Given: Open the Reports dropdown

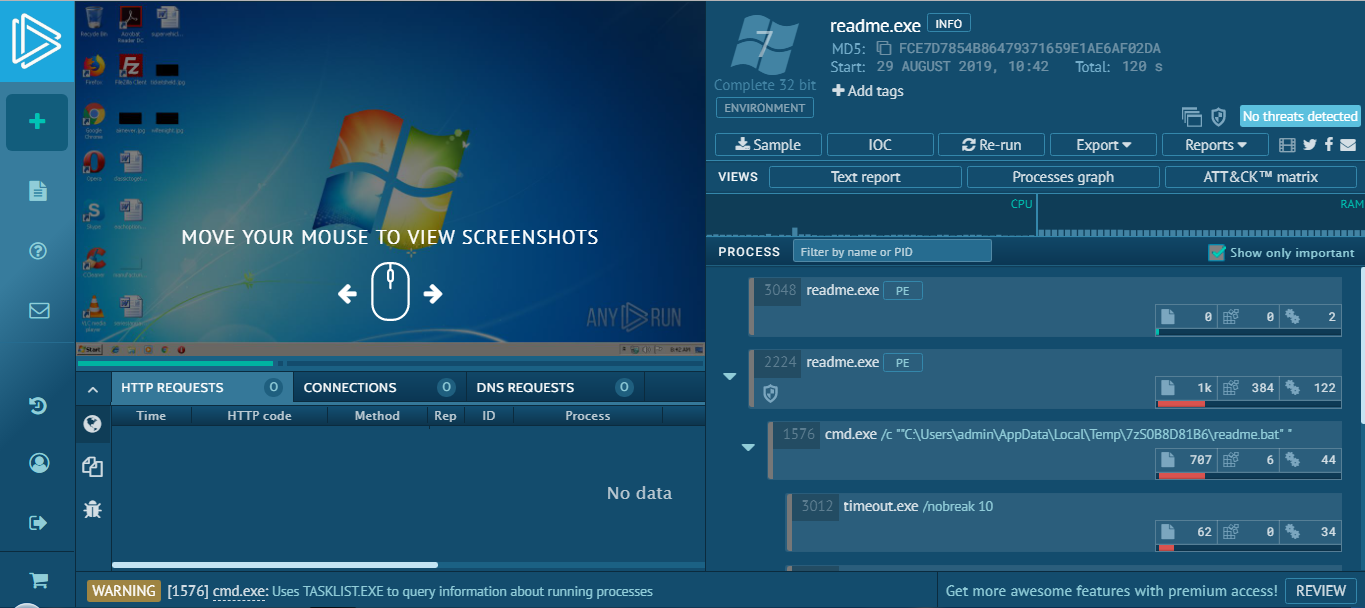Looking at the screenshot, I should (1215, 145).
